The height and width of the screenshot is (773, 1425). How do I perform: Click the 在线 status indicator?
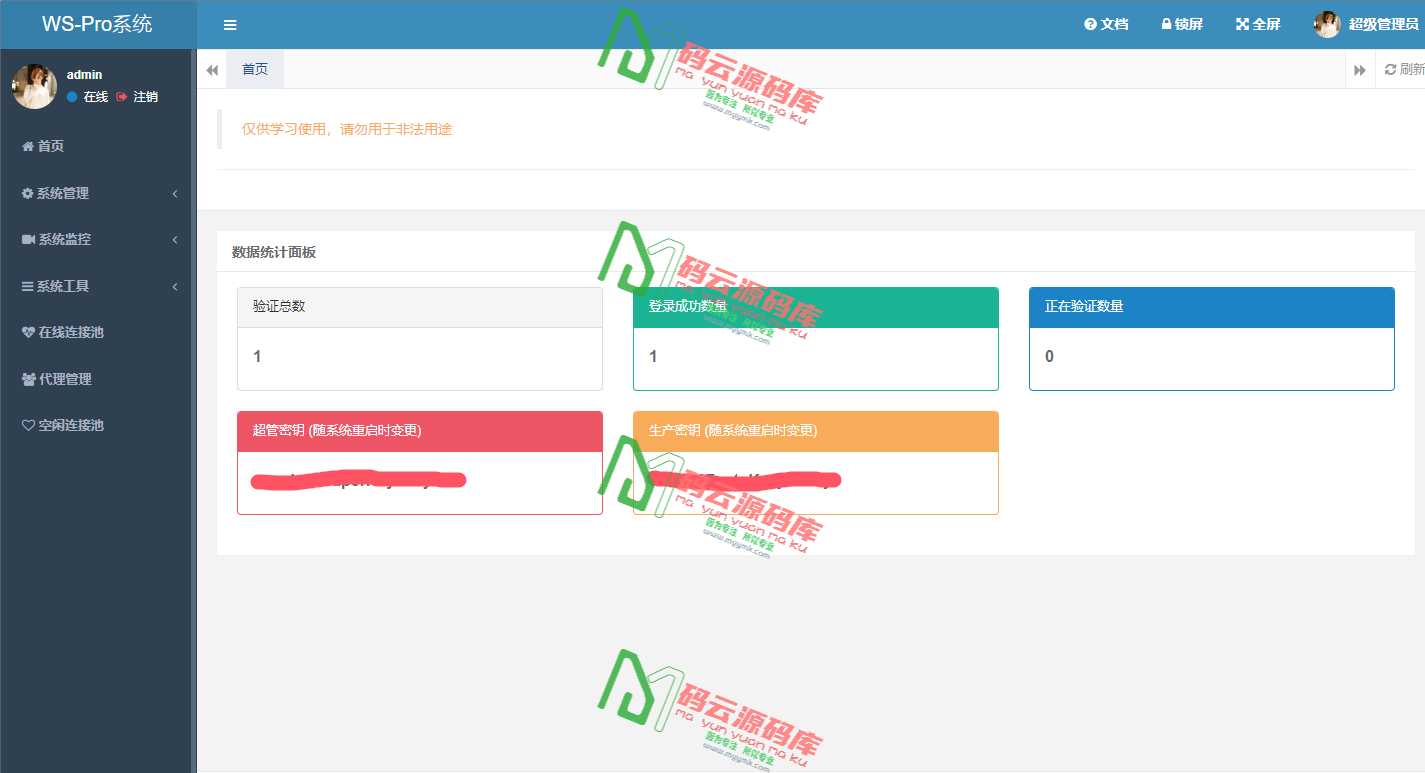[88, 97]
